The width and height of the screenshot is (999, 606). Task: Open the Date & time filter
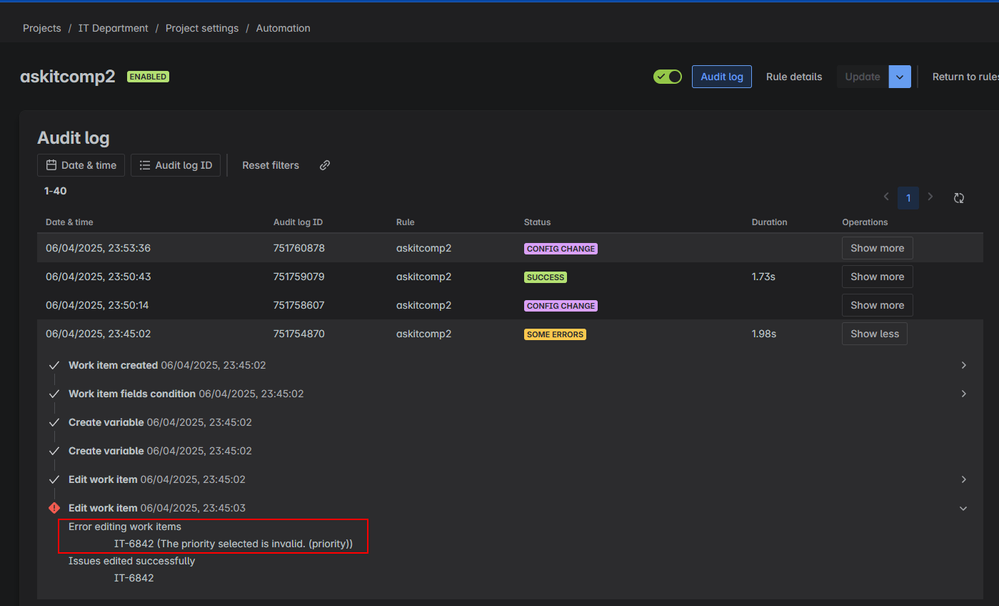point(81,165)
